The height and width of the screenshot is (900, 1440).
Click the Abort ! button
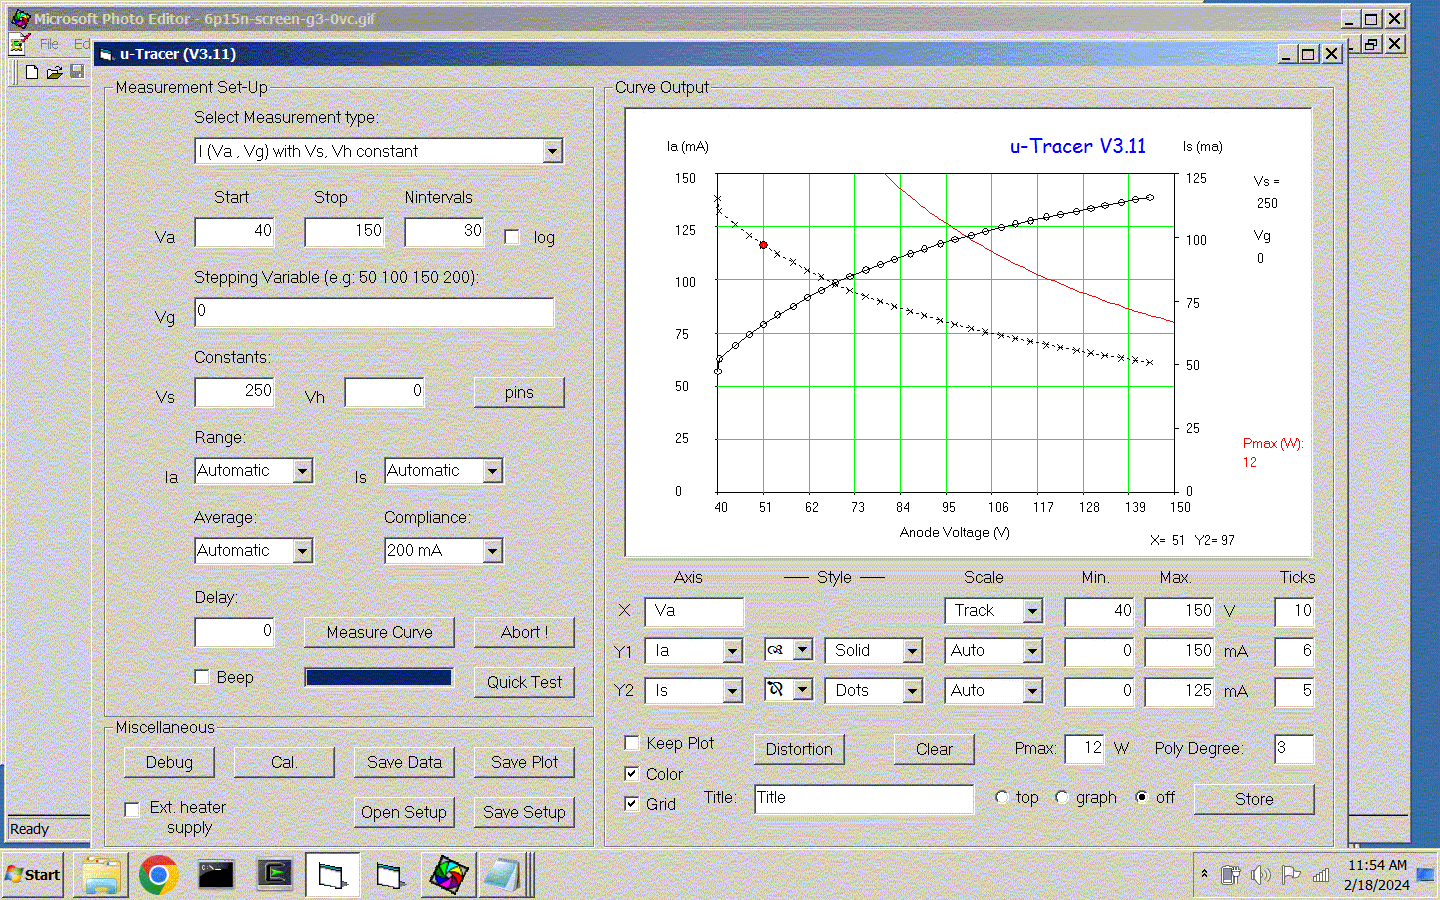pyautogui.click(x=524, y=632)
